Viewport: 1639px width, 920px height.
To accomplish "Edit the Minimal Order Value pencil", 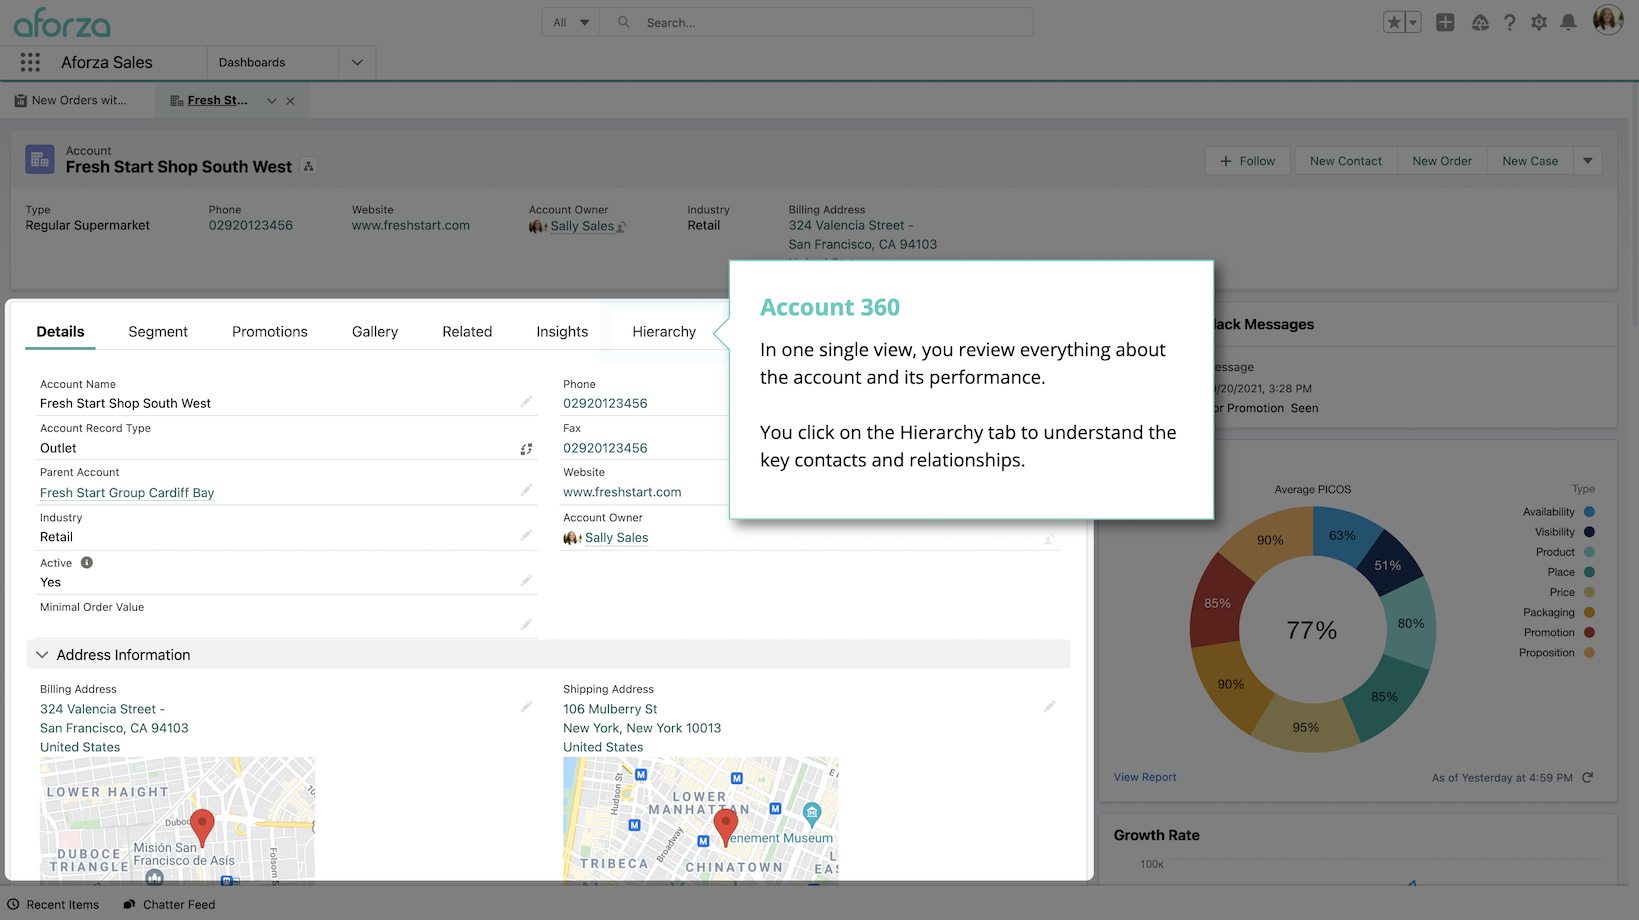I will 526,624.
